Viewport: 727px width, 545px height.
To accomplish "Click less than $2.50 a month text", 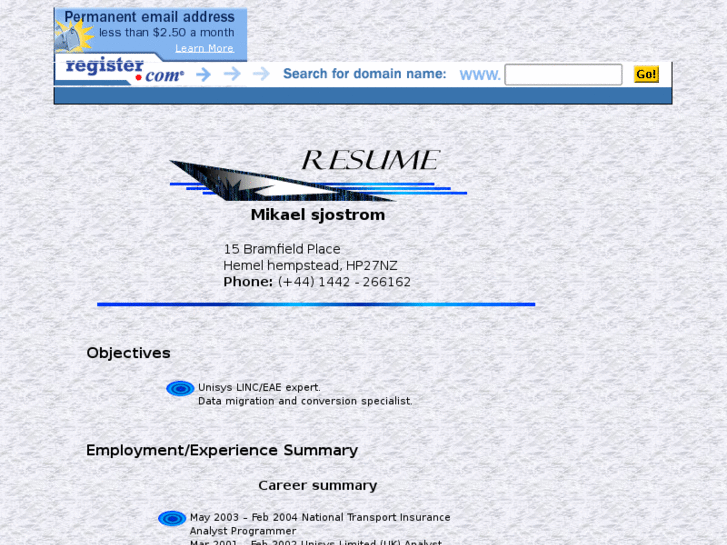I will click(167, 32).
